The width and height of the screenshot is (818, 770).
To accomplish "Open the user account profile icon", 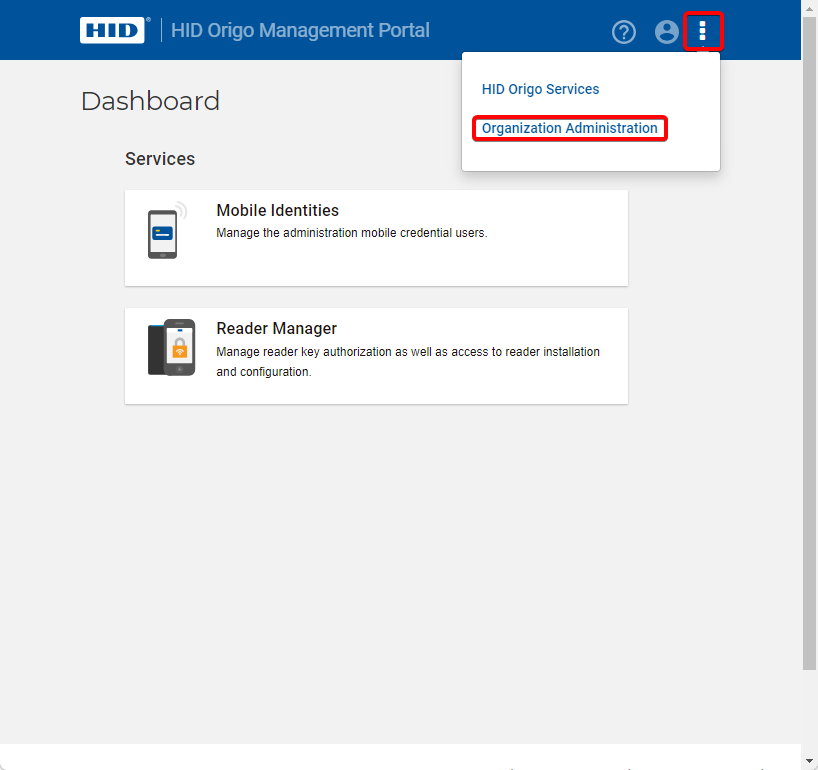I will pos(666,32).
